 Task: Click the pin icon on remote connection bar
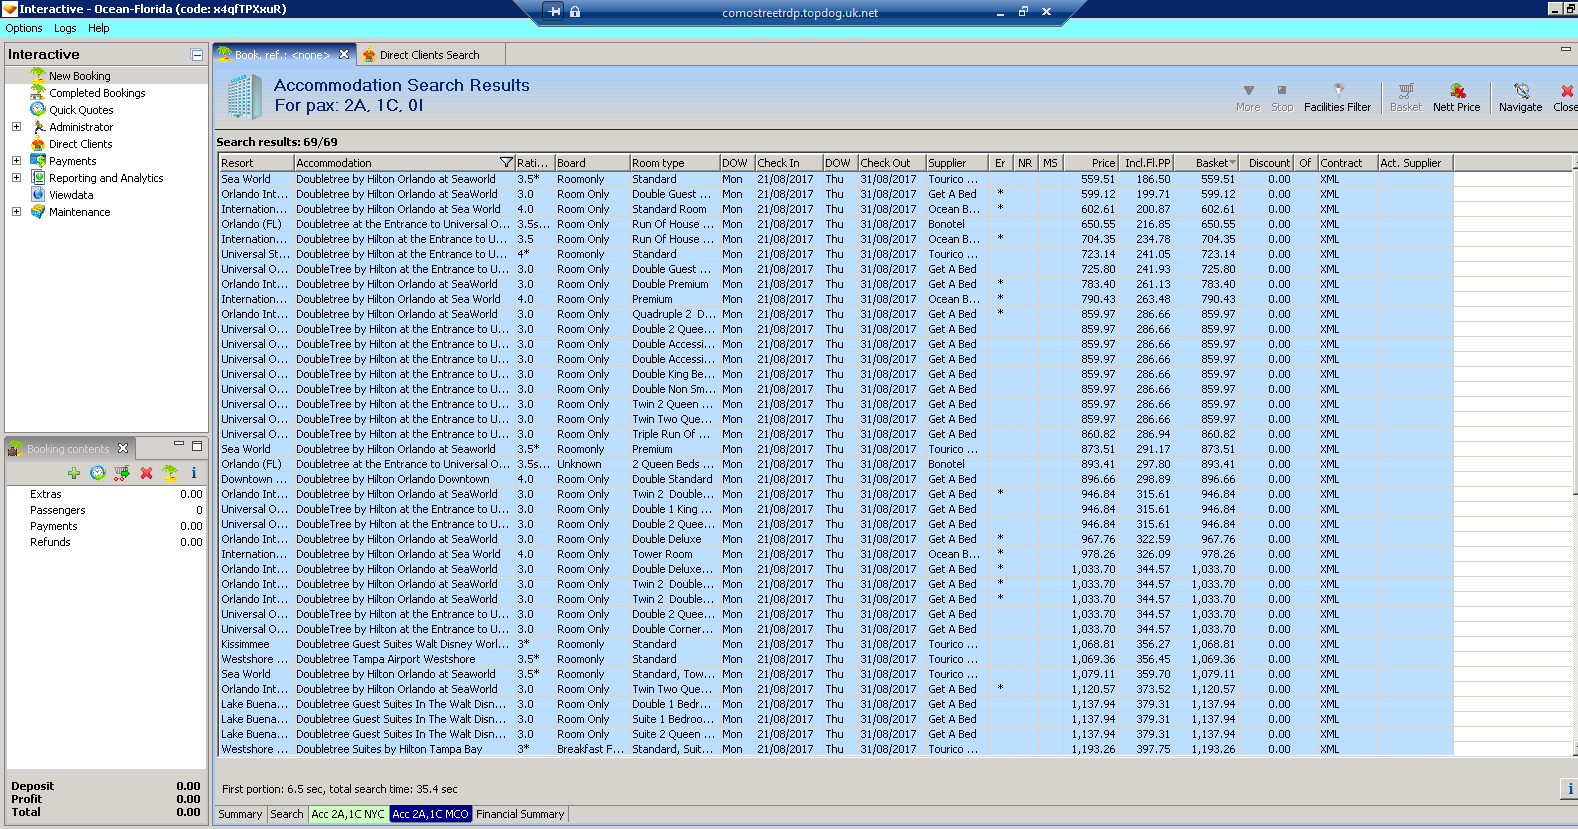point(555,12)
